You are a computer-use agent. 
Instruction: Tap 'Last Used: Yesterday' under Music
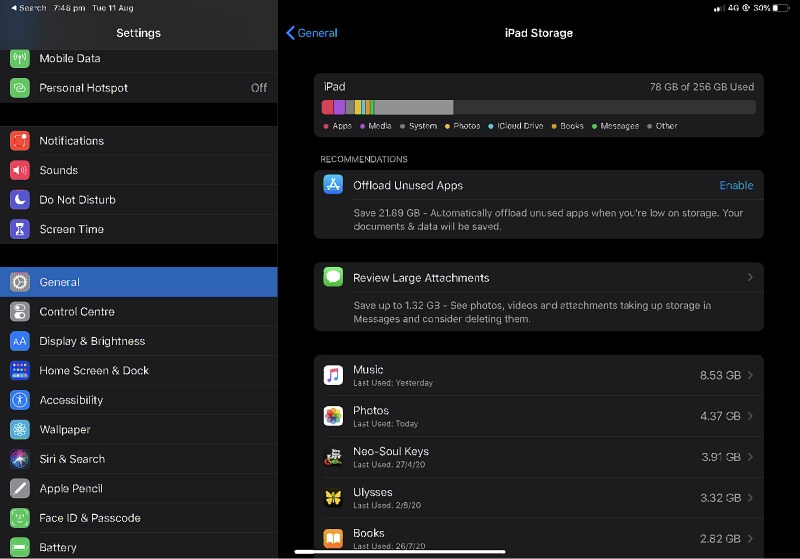[x=393, y=383]
